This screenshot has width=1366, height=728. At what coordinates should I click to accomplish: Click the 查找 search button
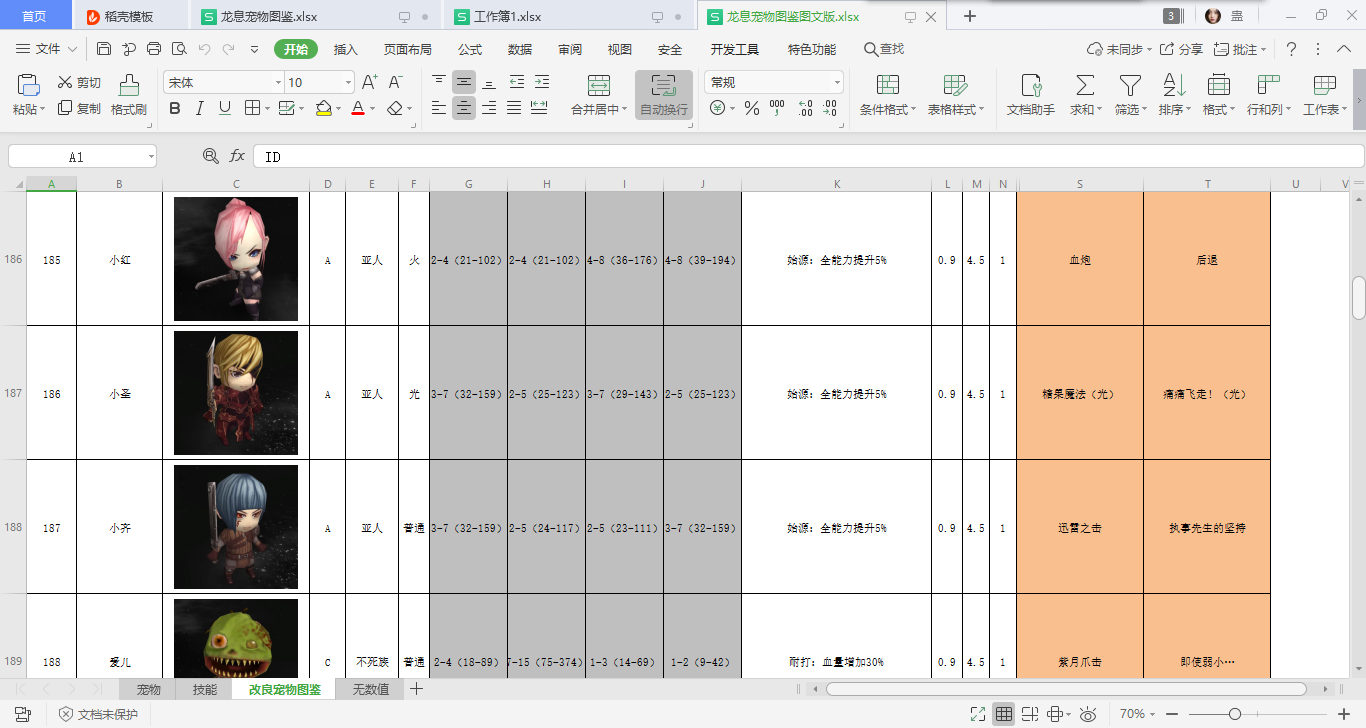(883, 49)
